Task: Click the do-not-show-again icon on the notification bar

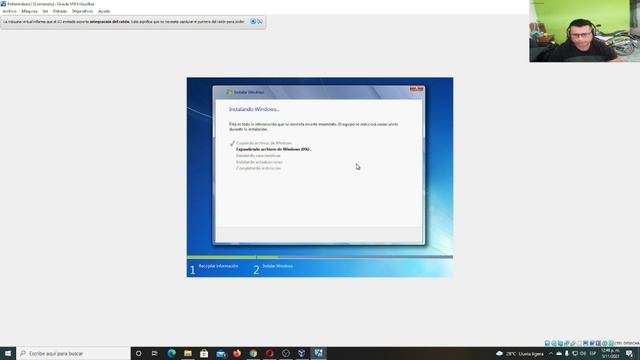Action: pyautogui.click(x=260, y=21)
